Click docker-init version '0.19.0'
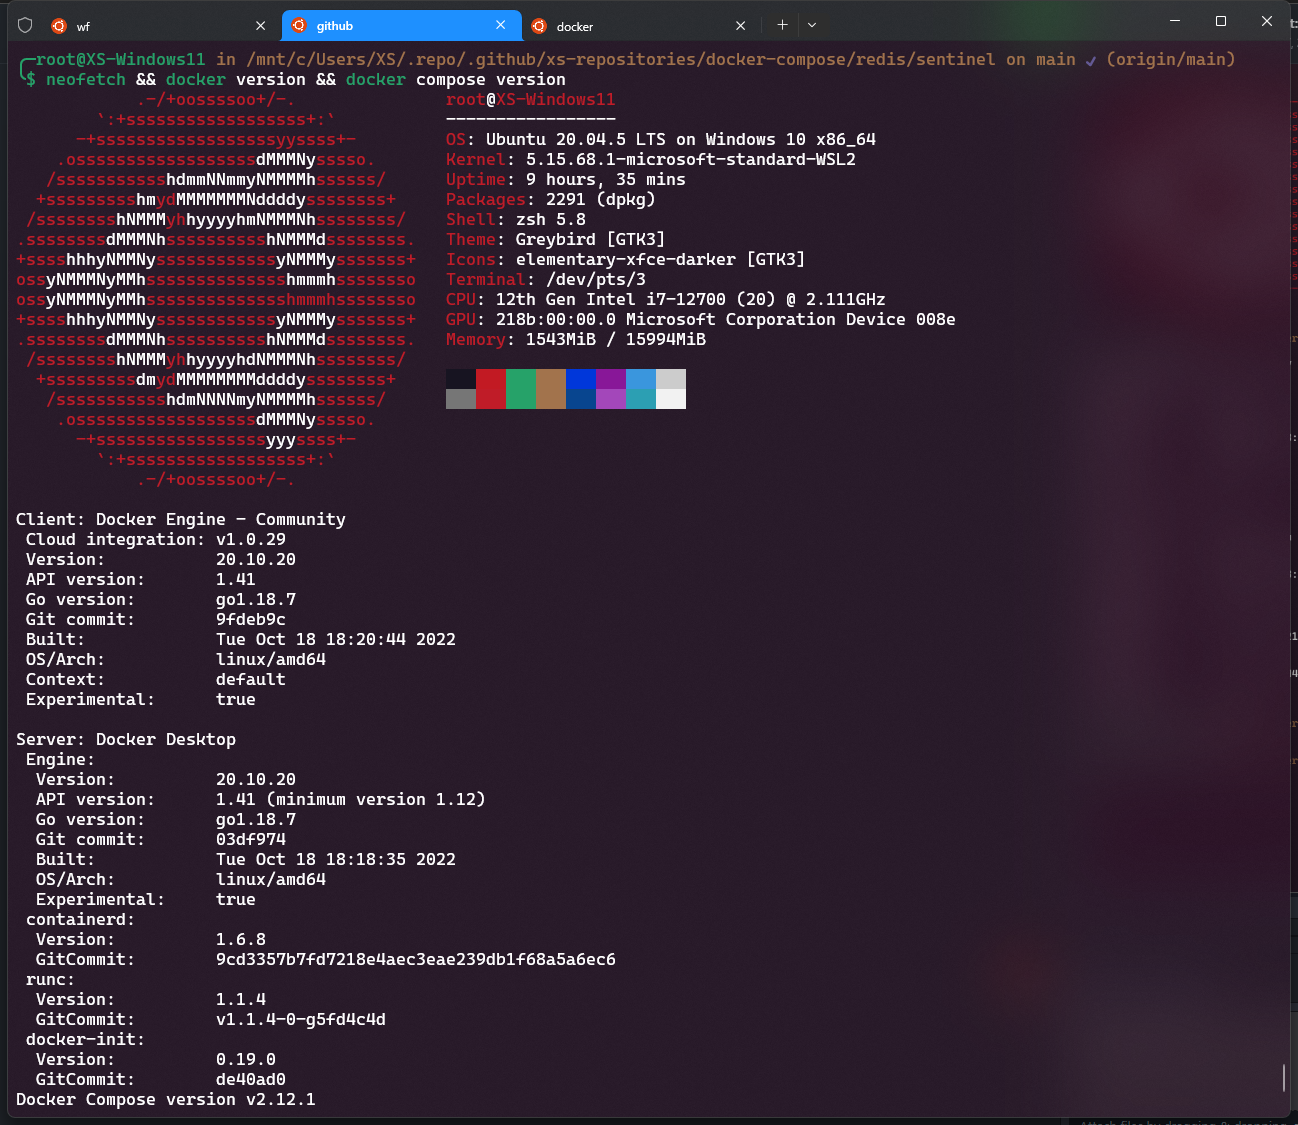1298x1125 pixels. point(246,1060)
